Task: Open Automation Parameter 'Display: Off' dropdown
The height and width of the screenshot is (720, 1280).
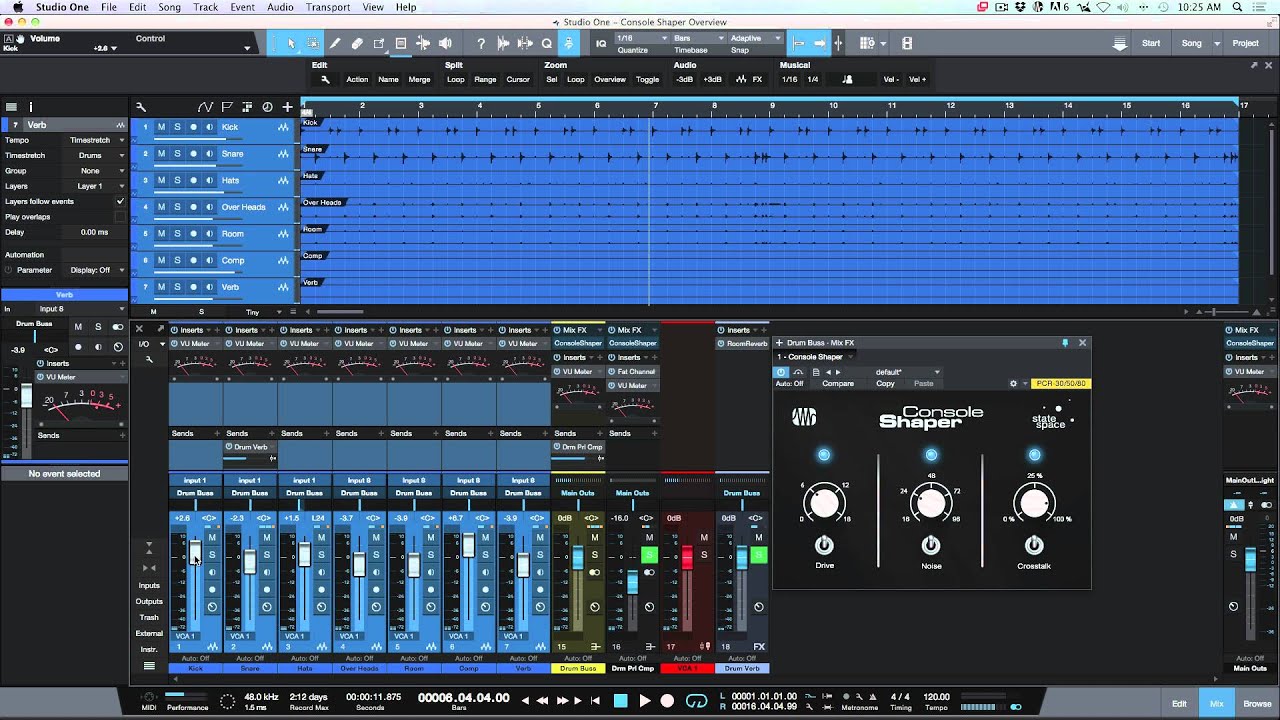Action: tap(97, 270)
